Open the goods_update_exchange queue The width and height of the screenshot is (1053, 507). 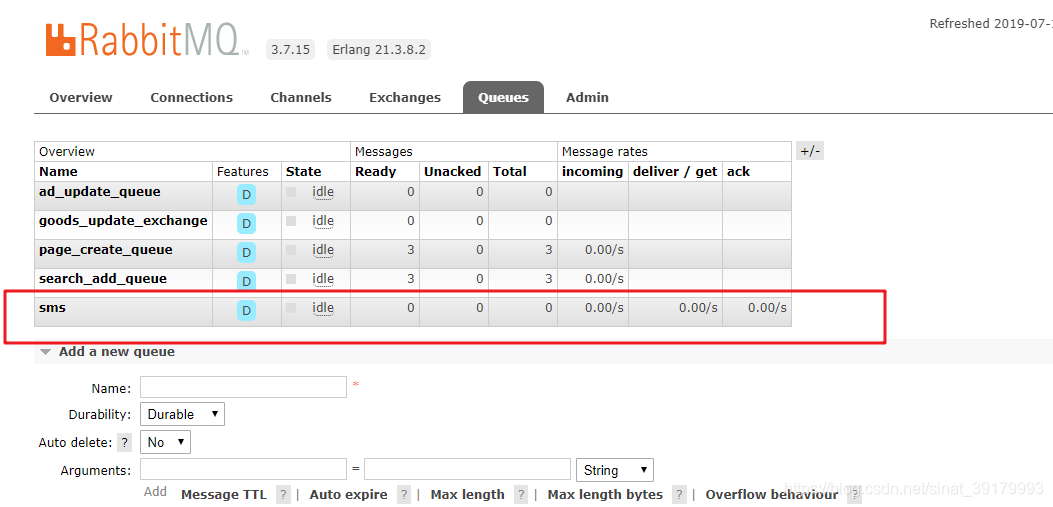[x=123, y=220]
